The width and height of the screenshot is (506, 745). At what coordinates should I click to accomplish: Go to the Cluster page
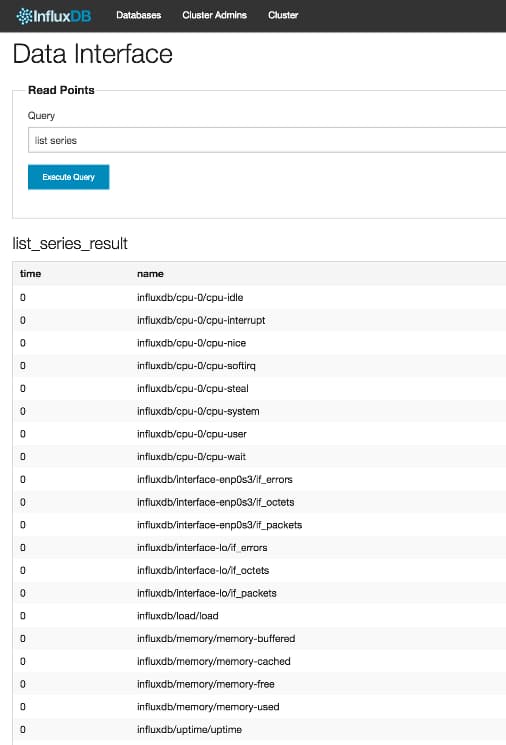[283, 15]
